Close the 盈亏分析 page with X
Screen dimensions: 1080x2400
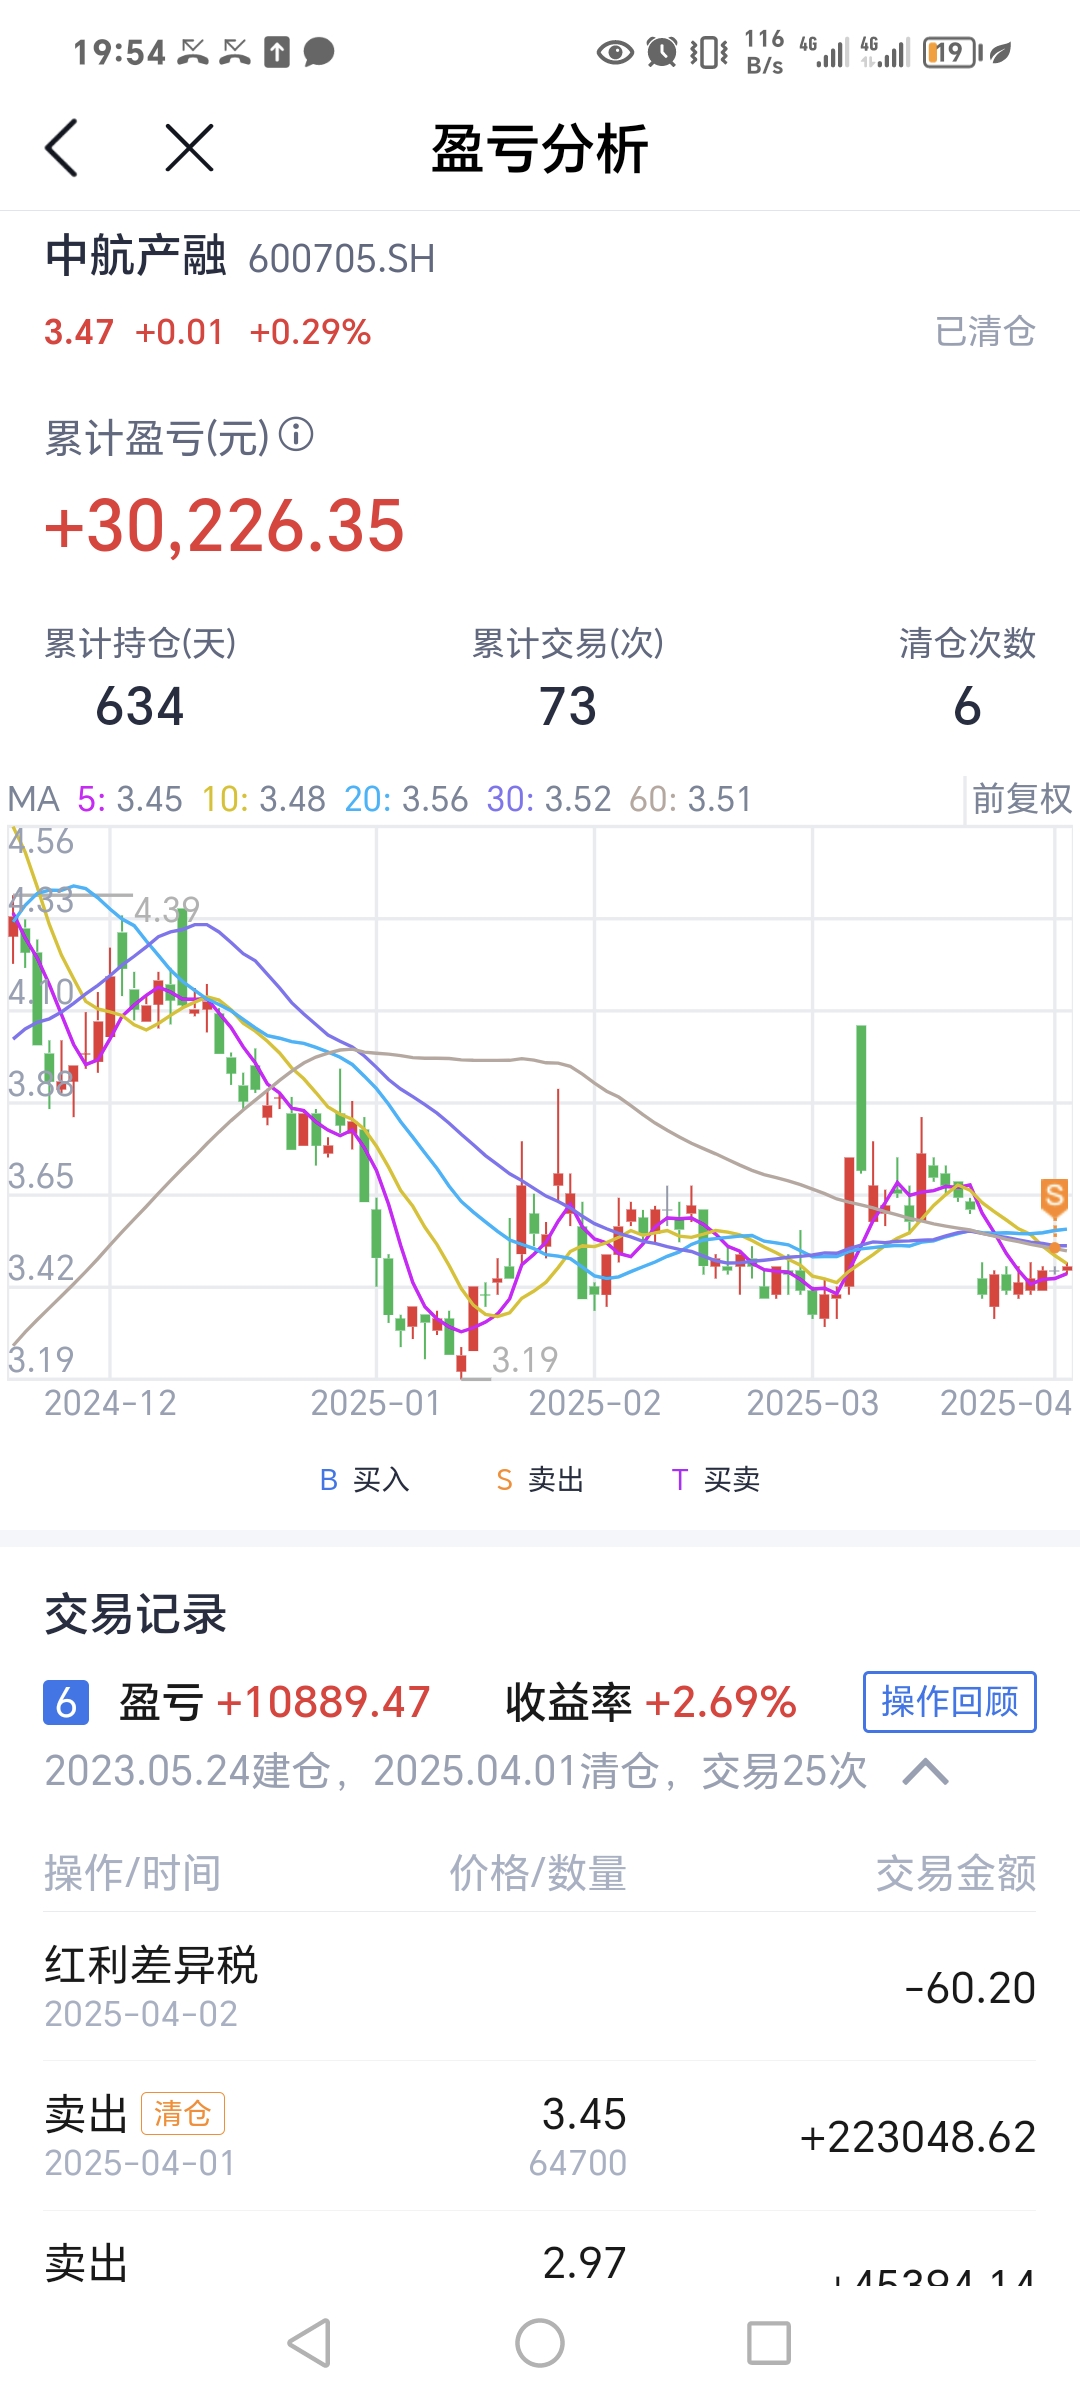click(x=189, y=148)
